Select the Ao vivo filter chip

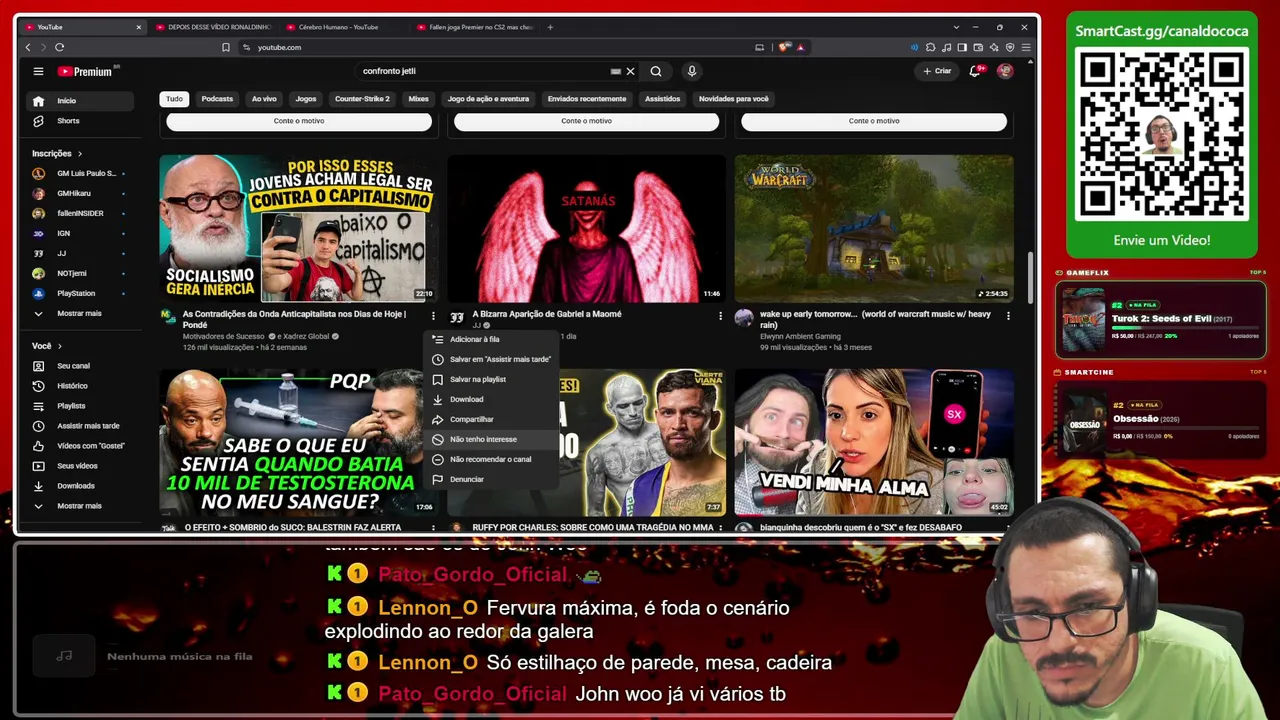pyautogui.click(x=264, y=99)
